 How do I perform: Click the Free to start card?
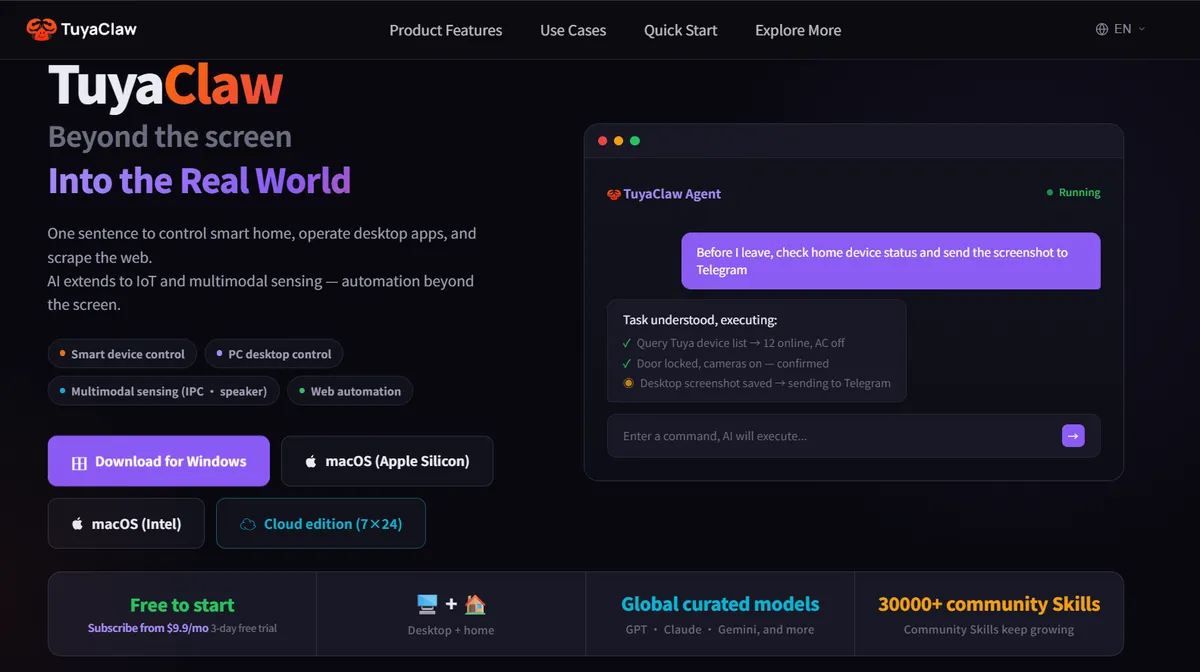[x=182, y=614]
